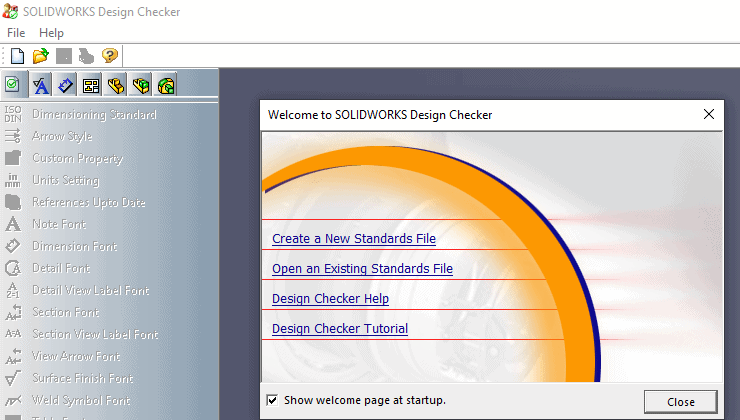Click the Open folder toolbar icon
740x420 pixels.
tap(41, 56)
